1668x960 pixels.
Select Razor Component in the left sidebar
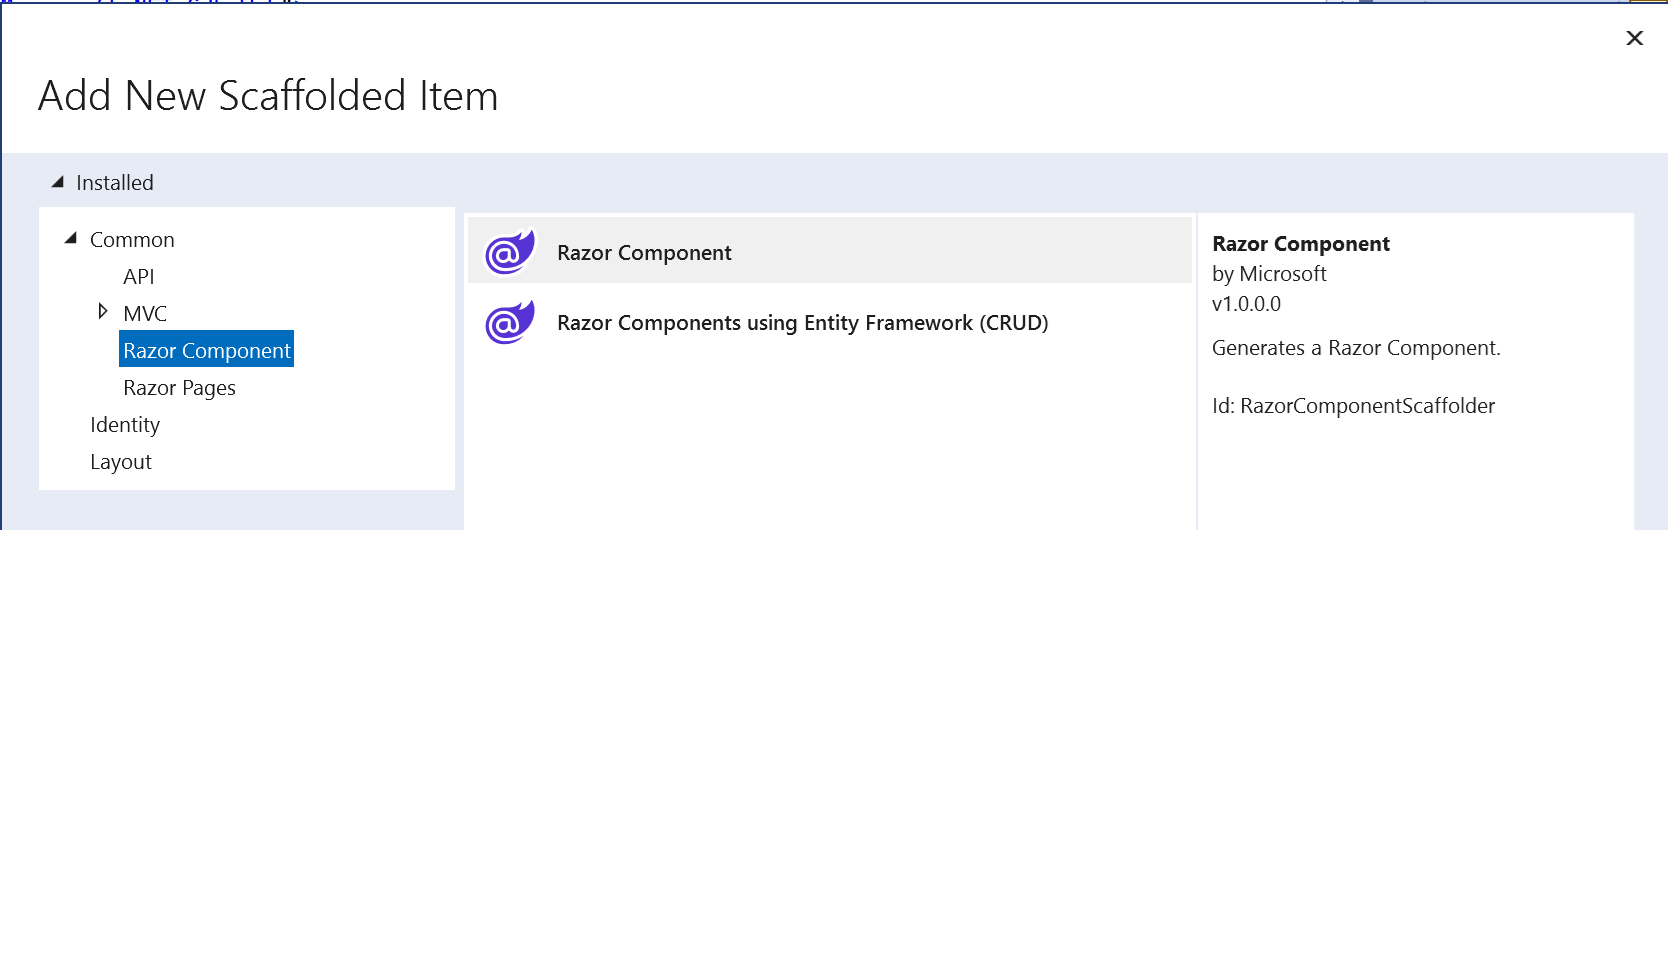pos(206,350)
